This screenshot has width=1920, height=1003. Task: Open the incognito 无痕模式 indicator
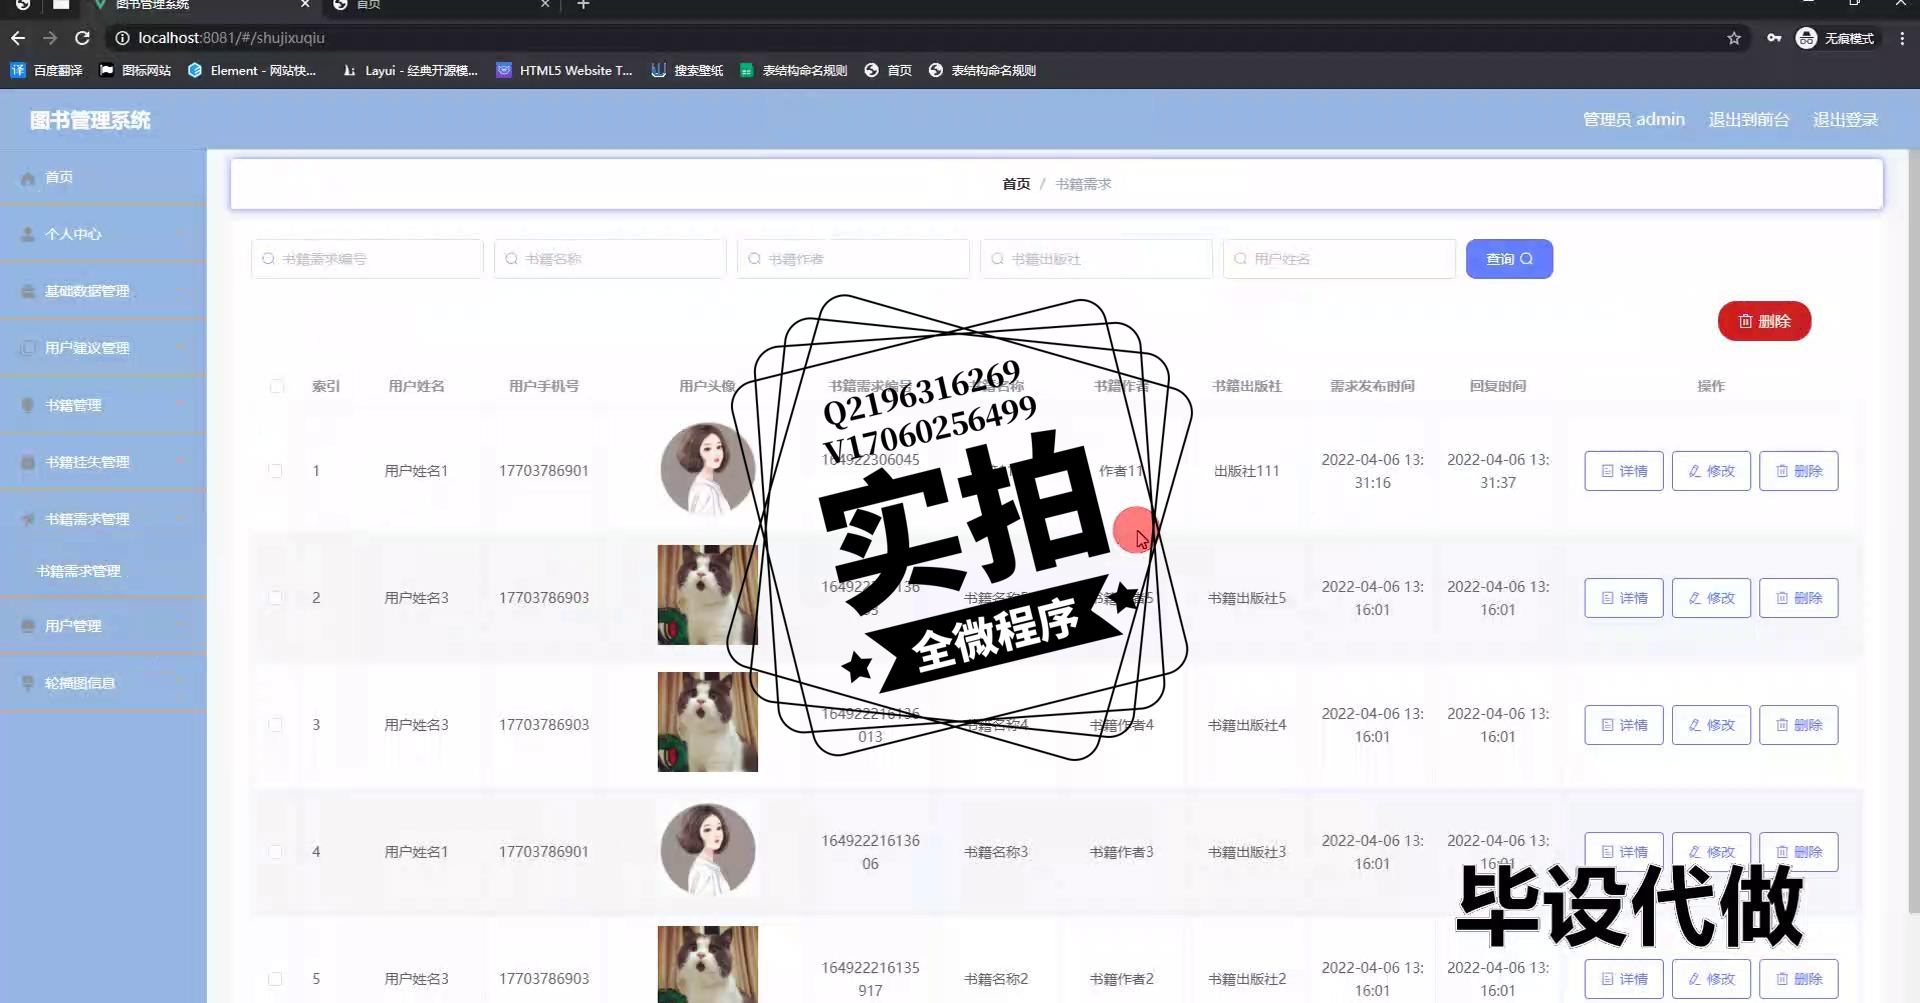[x=1835, y=38]
